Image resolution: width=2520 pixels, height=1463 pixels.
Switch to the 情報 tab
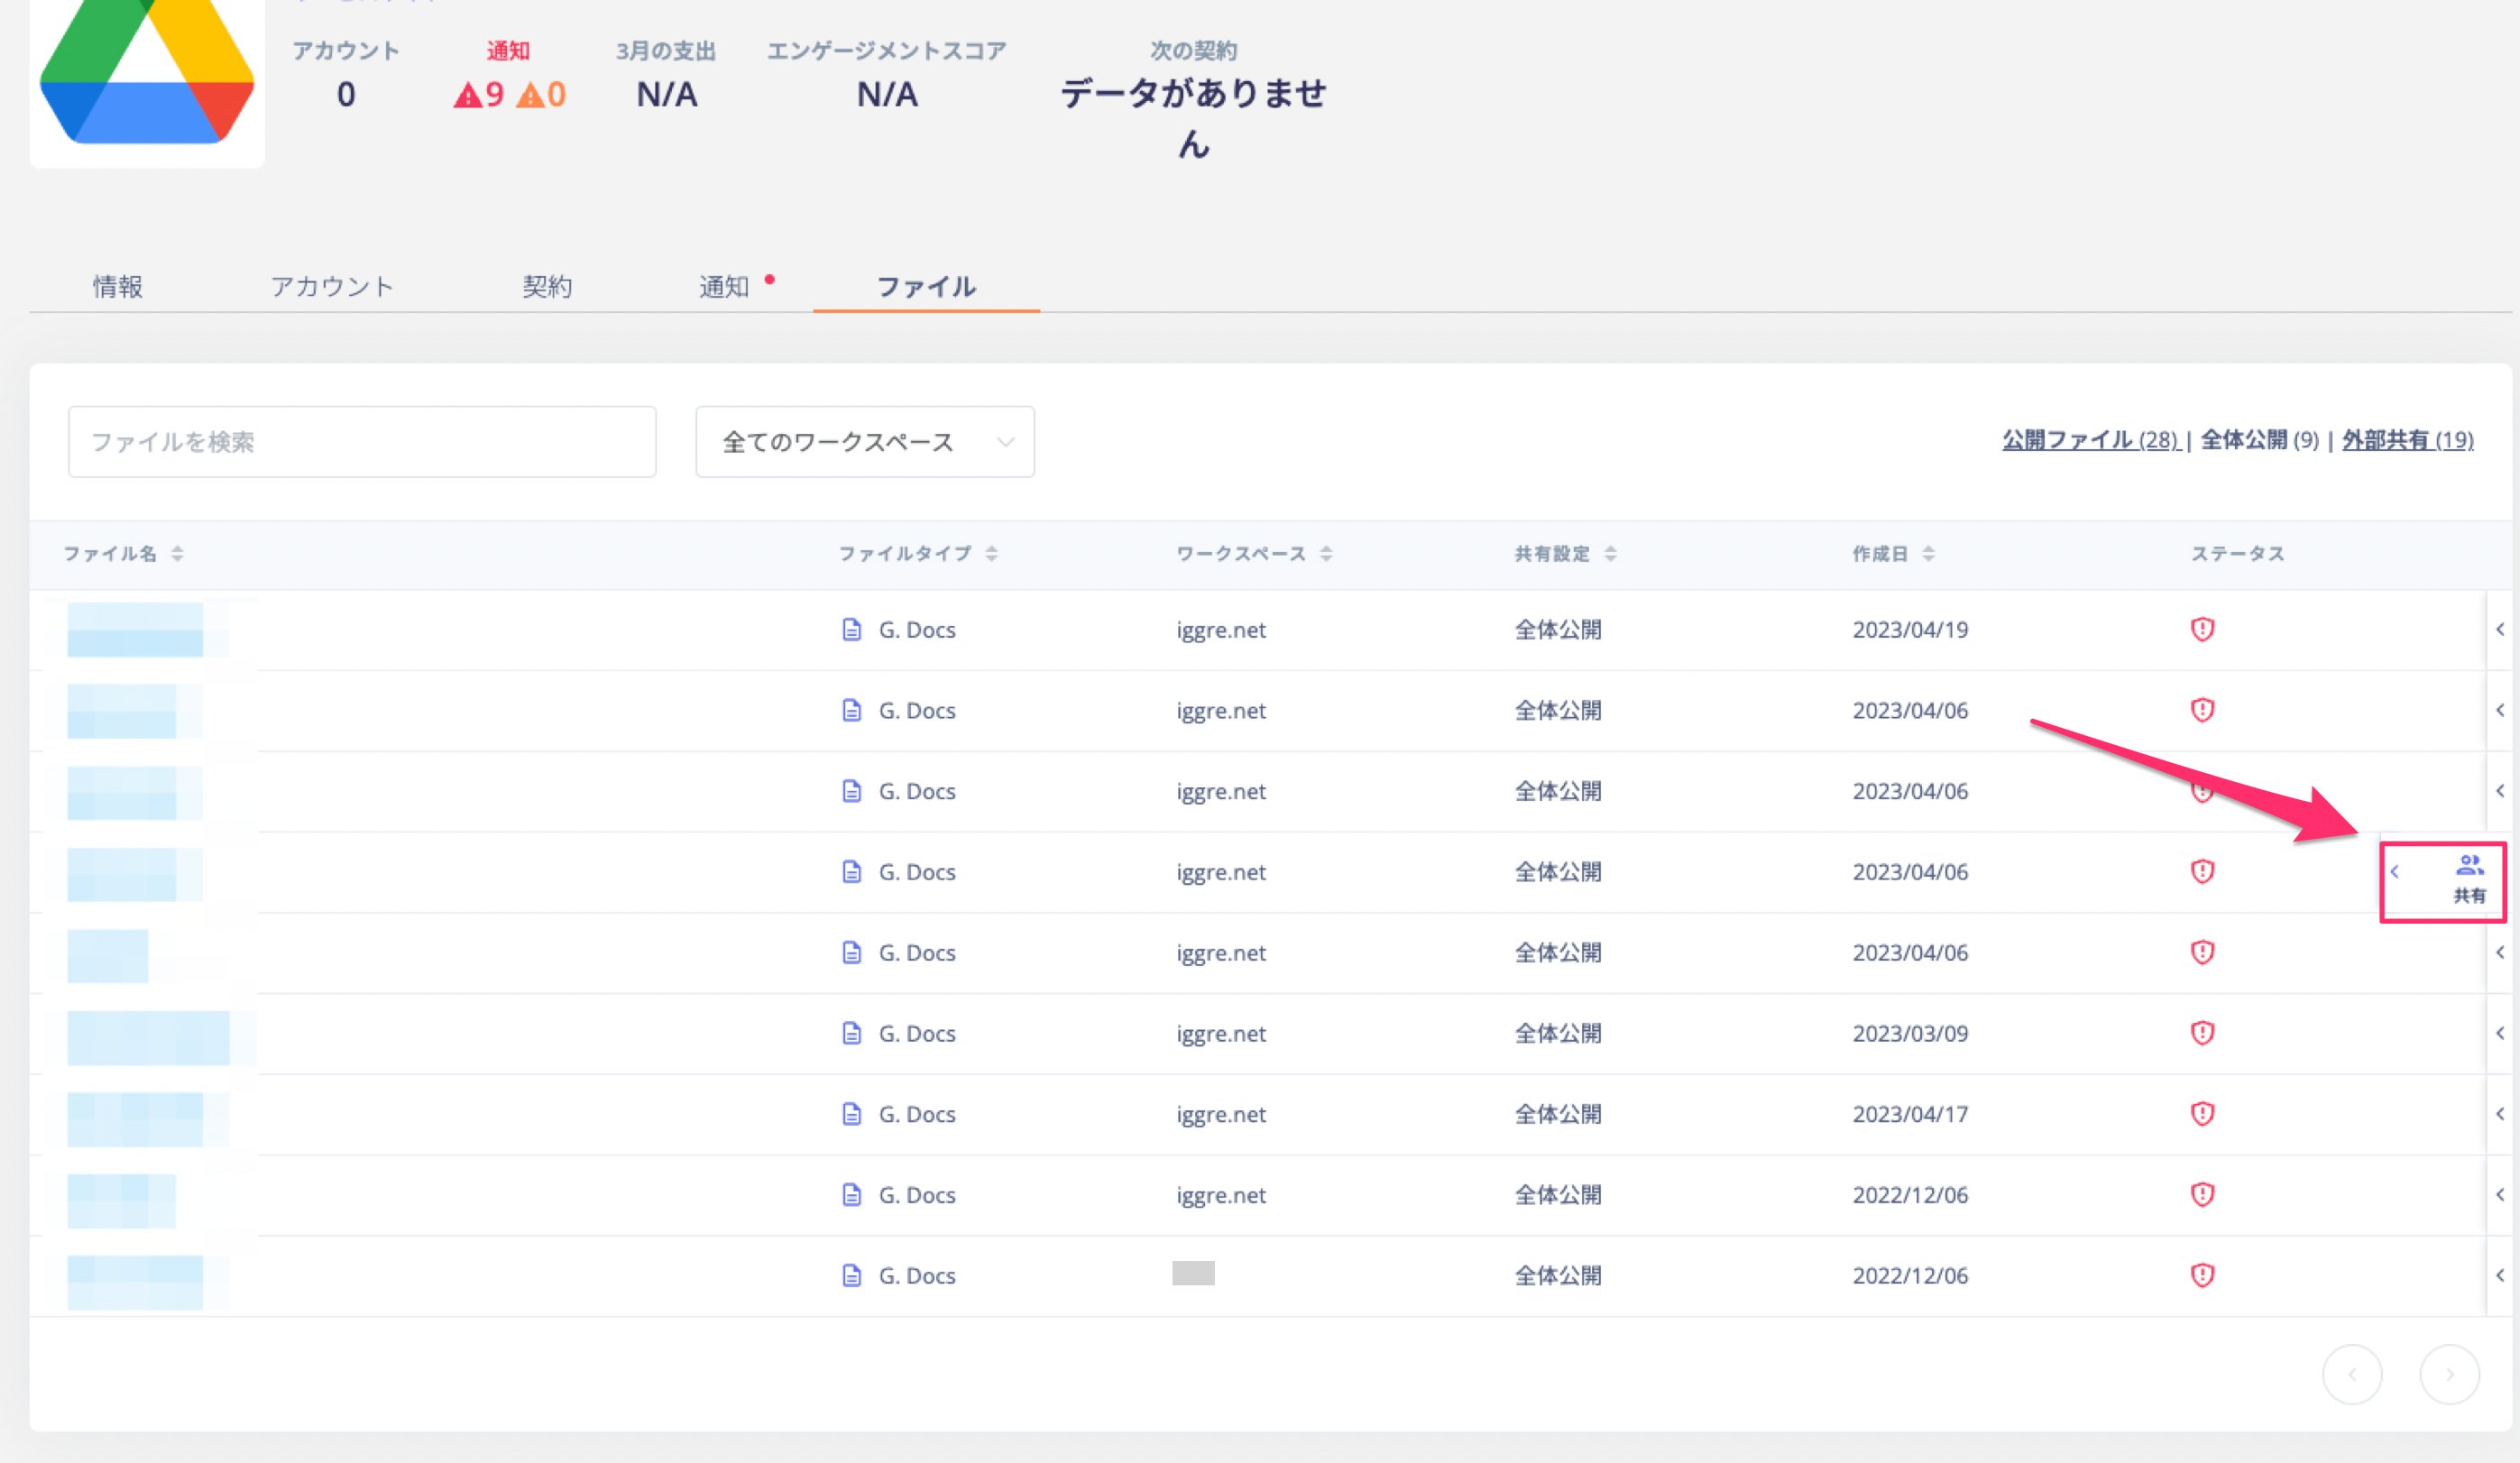[118, 287]
